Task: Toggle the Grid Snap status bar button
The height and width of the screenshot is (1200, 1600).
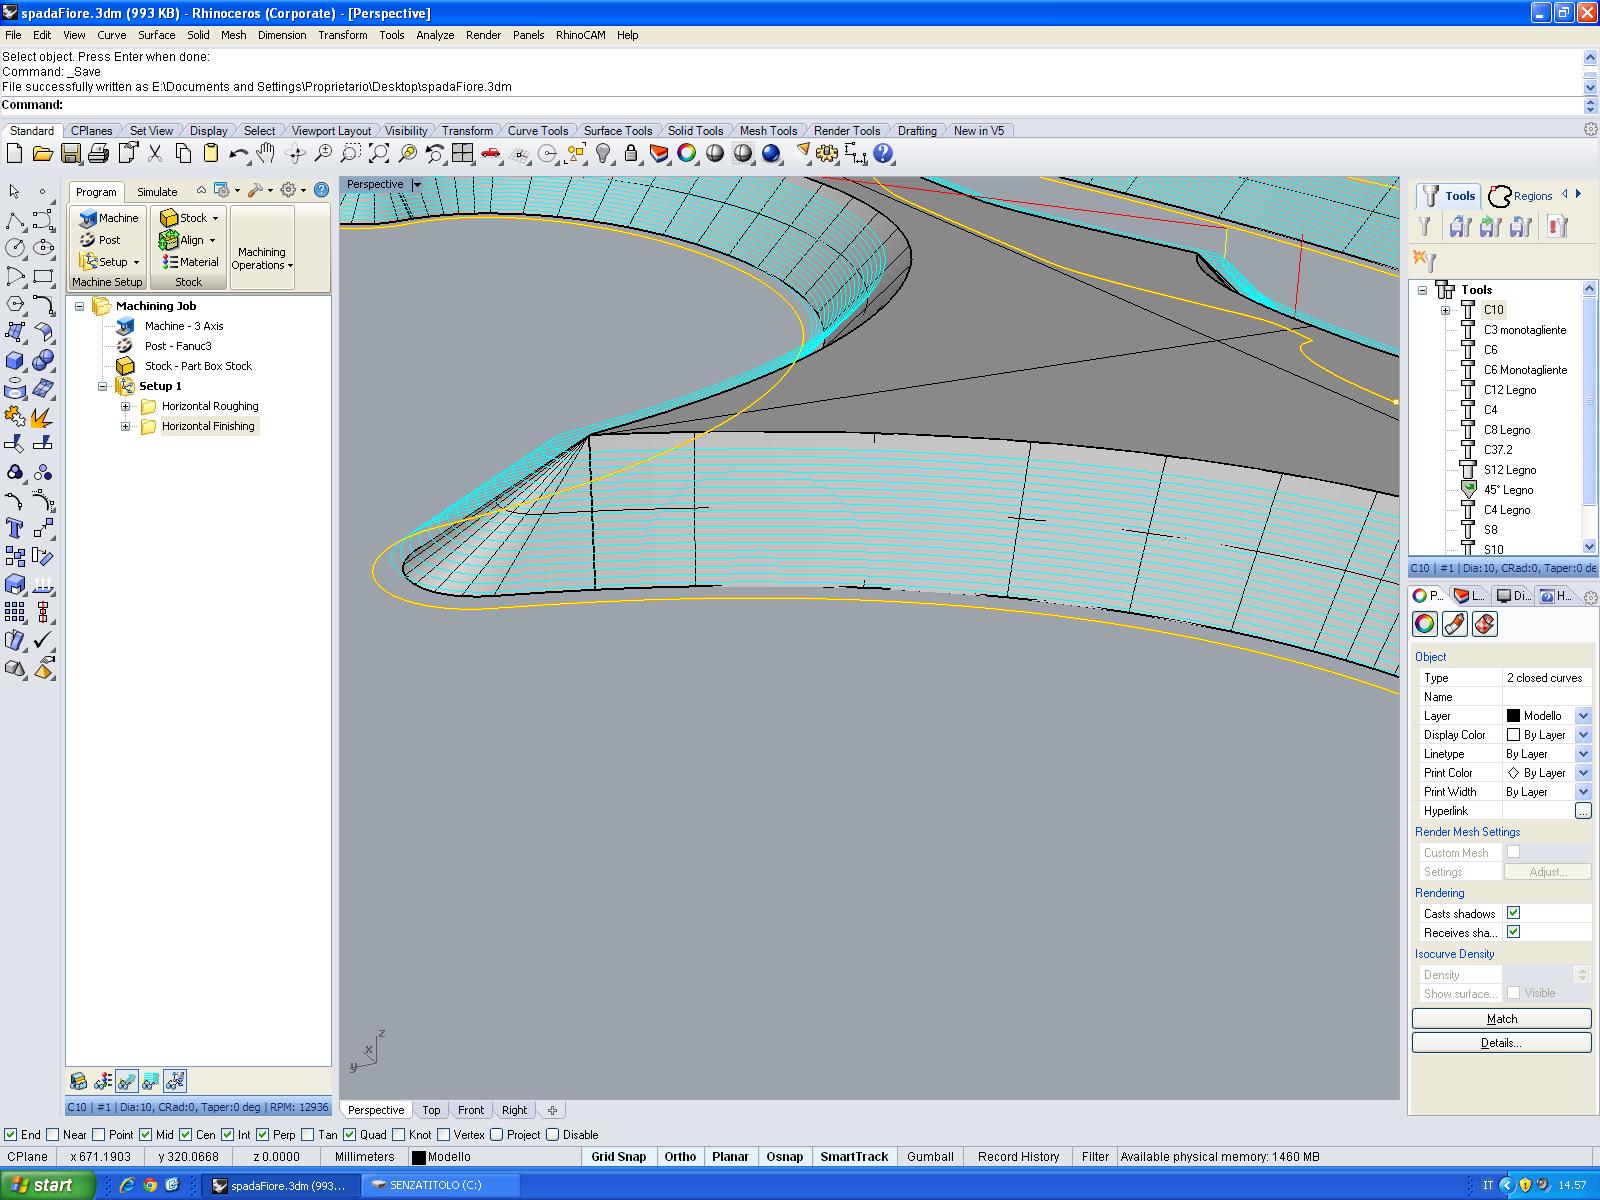Action: click(x=618, y=1157)
